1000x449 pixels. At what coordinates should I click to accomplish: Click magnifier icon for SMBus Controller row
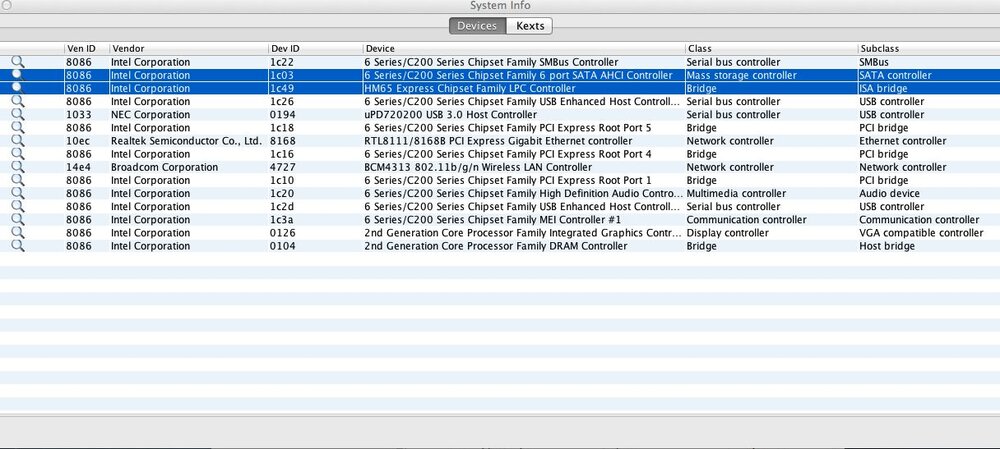[x=17, y=62]
